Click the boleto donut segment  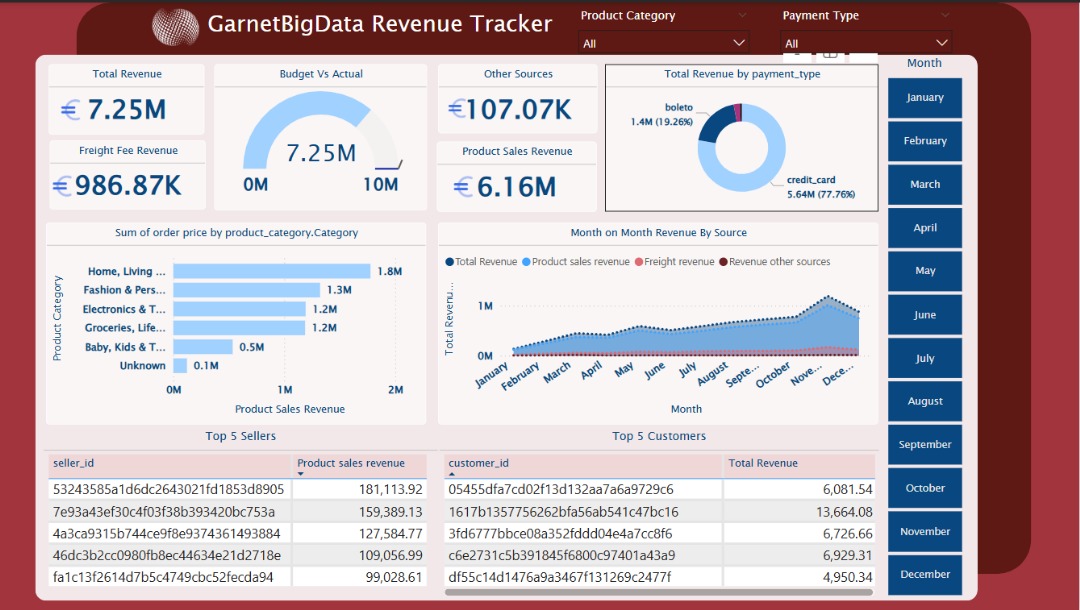714,123
